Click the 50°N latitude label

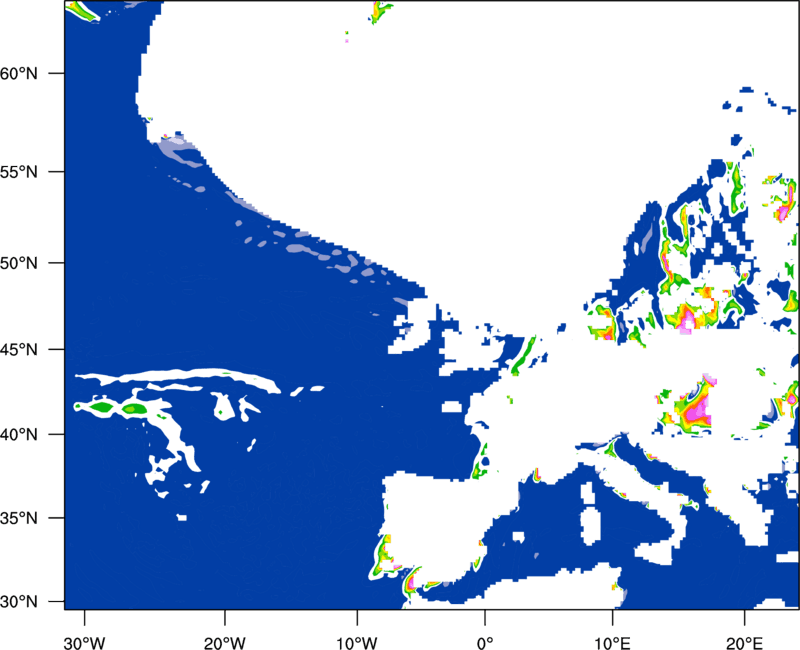tap(19, 263)
